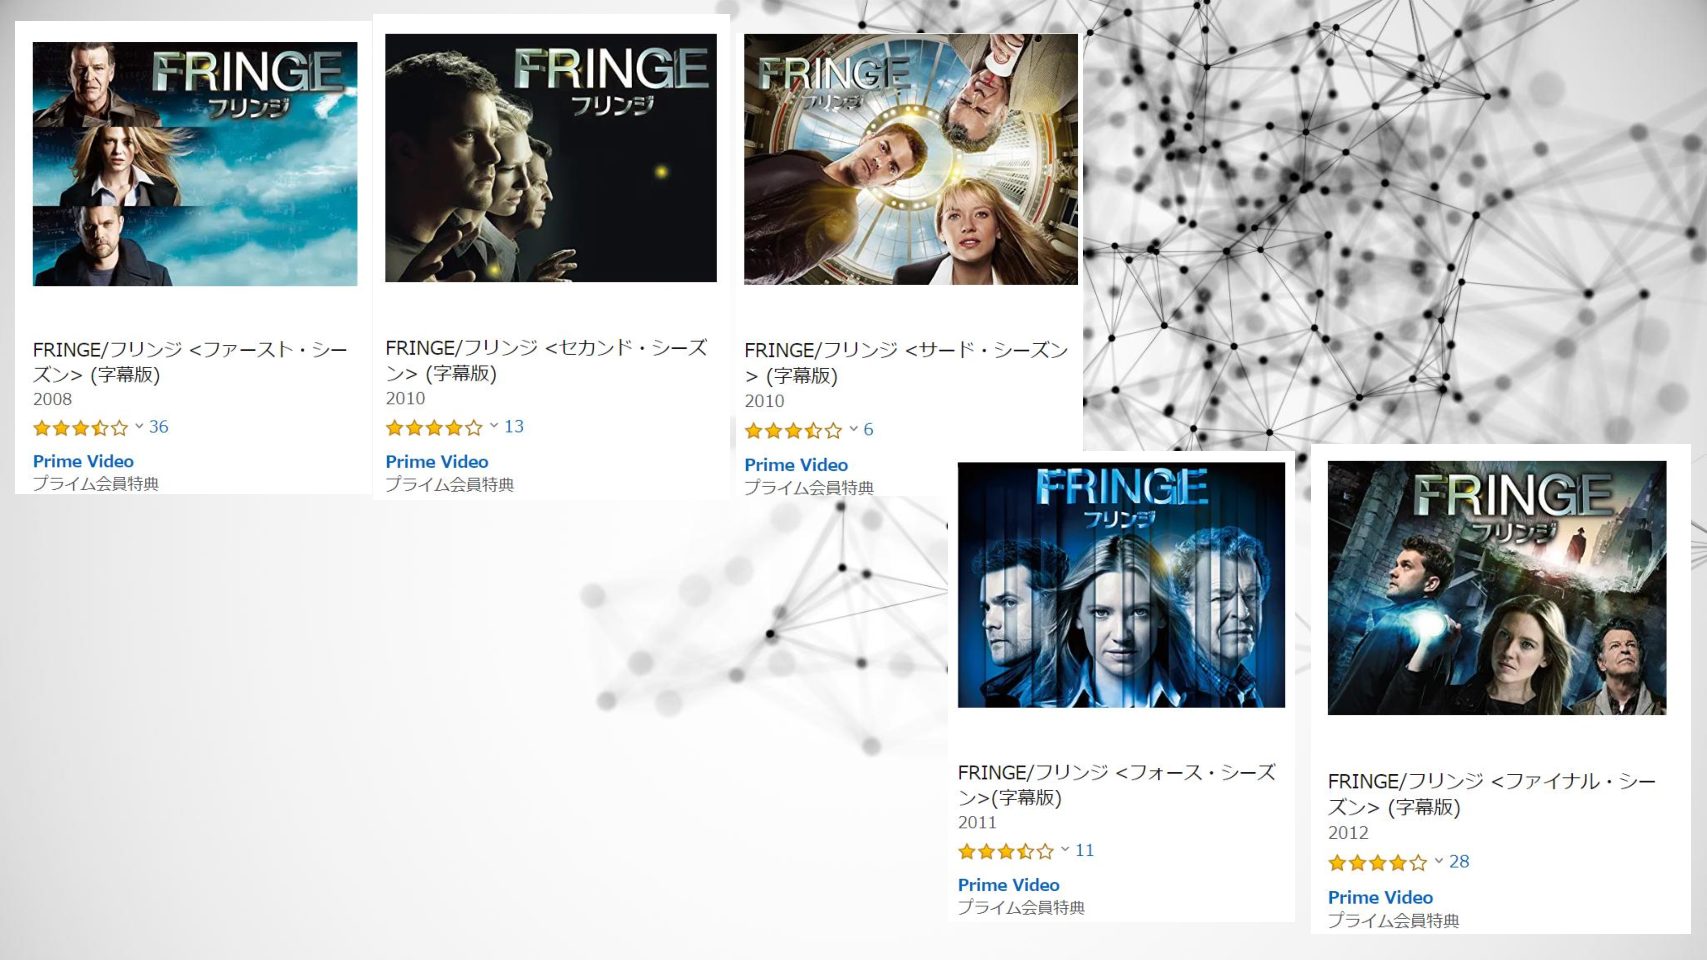The height and width of the screenshot is (960, 1707).
Task: Open the 36 reviews count link
Action: click(x=159, y=427)
